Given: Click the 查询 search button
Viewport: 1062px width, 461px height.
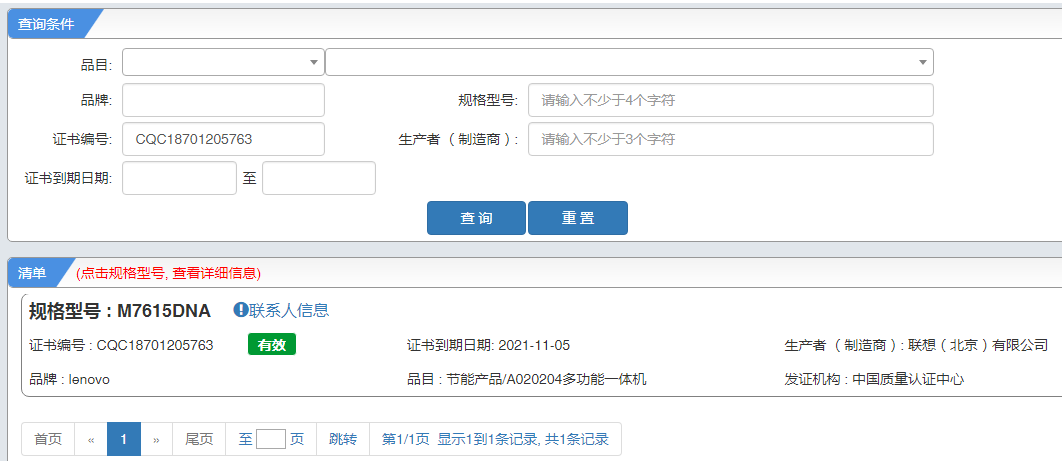Looking at the screenshot, I should click(x=476, y=218).
